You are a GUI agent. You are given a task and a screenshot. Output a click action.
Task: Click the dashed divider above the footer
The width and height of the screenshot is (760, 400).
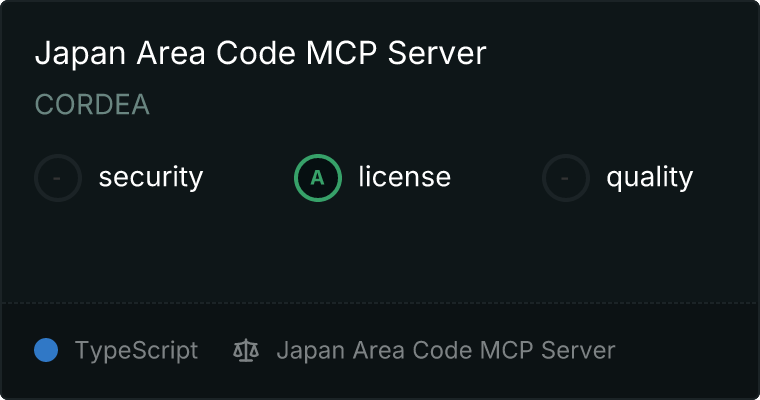(380, 302)
